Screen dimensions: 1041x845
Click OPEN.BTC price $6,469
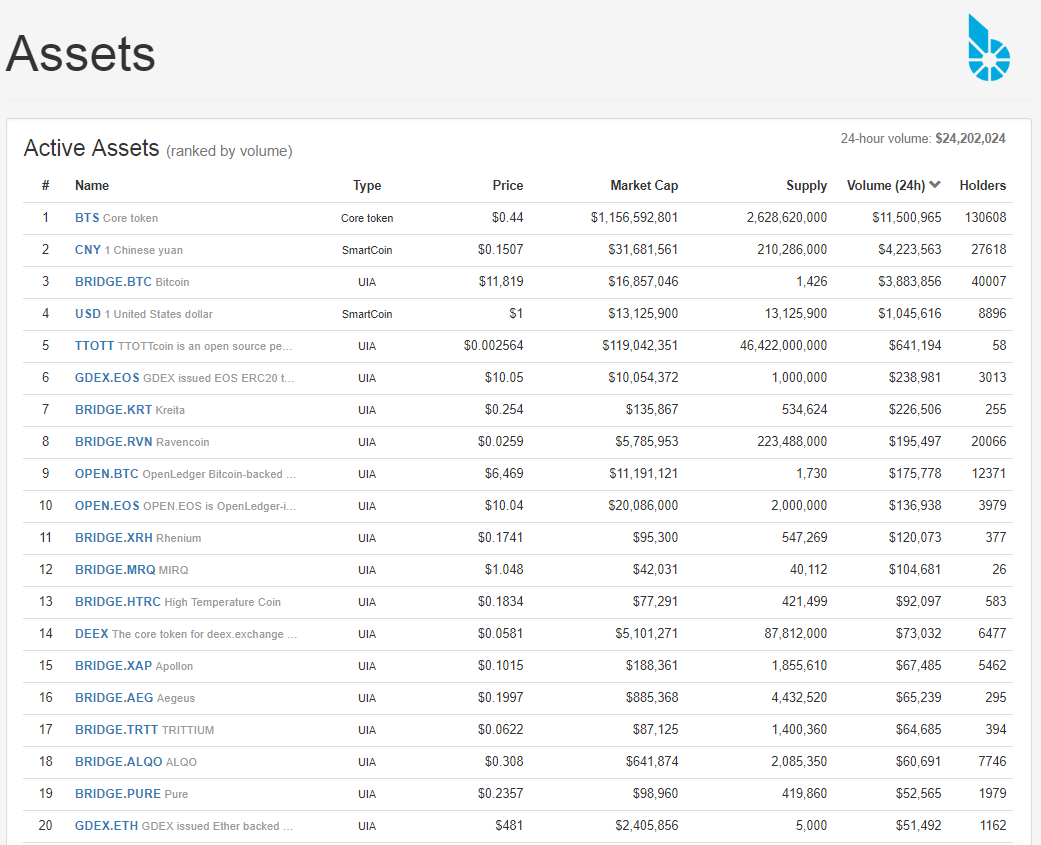[x=503, y=474]
